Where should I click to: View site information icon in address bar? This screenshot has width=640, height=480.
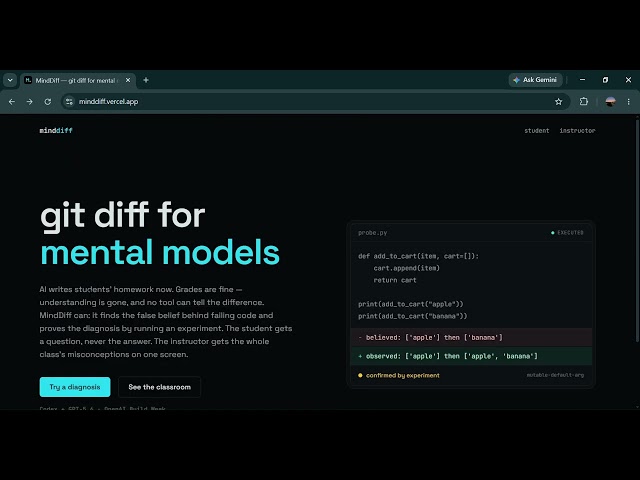point(69,102)
